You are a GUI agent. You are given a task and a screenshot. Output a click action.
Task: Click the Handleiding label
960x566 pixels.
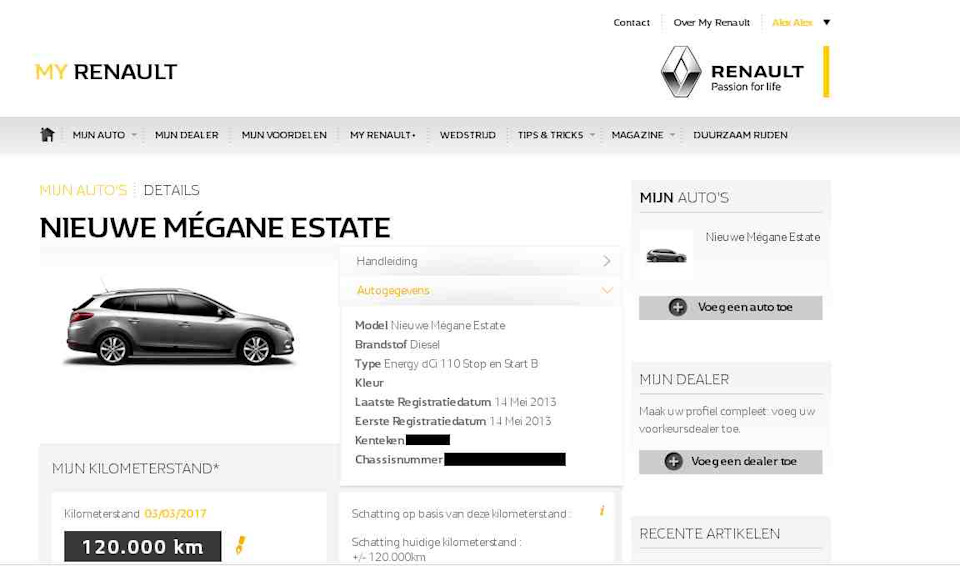click(387, 261)
